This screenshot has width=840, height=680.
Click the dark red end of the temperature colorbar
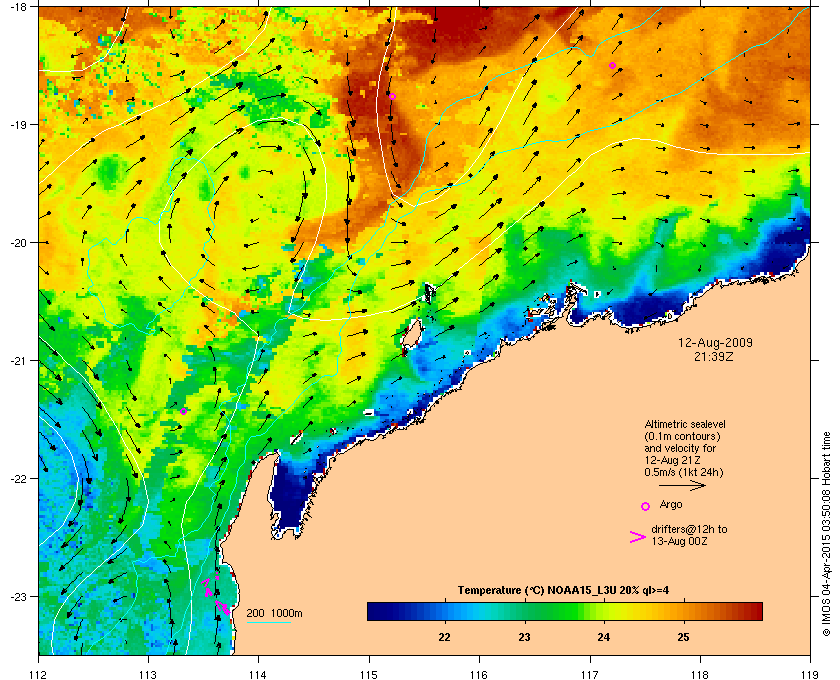755,611
